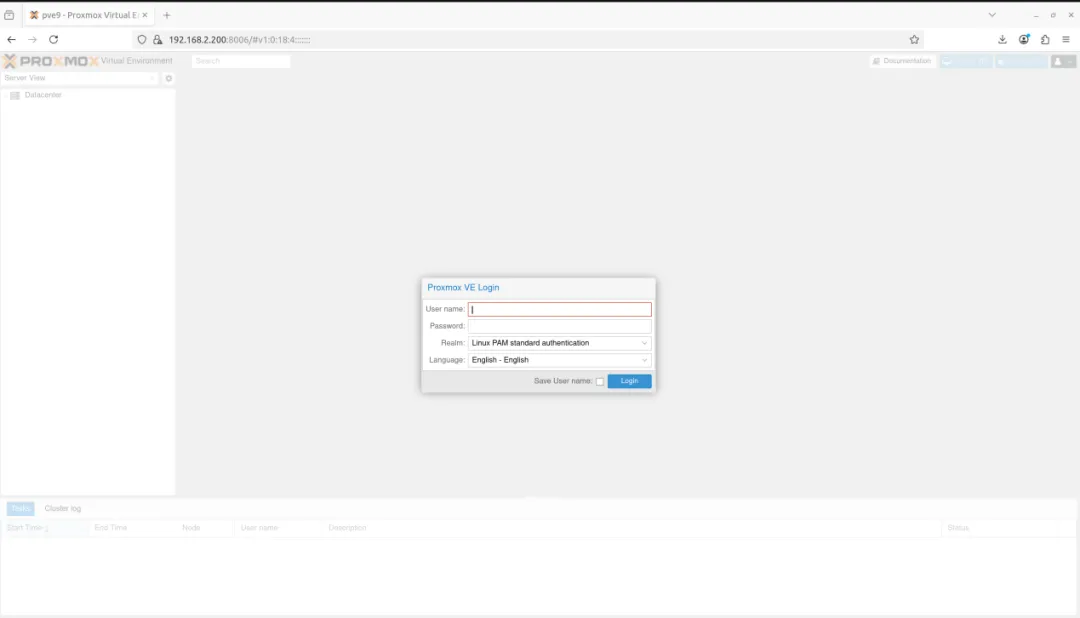1080x618 pixels.
Task: Click the URL address bar text
Action: pos(239,40)
